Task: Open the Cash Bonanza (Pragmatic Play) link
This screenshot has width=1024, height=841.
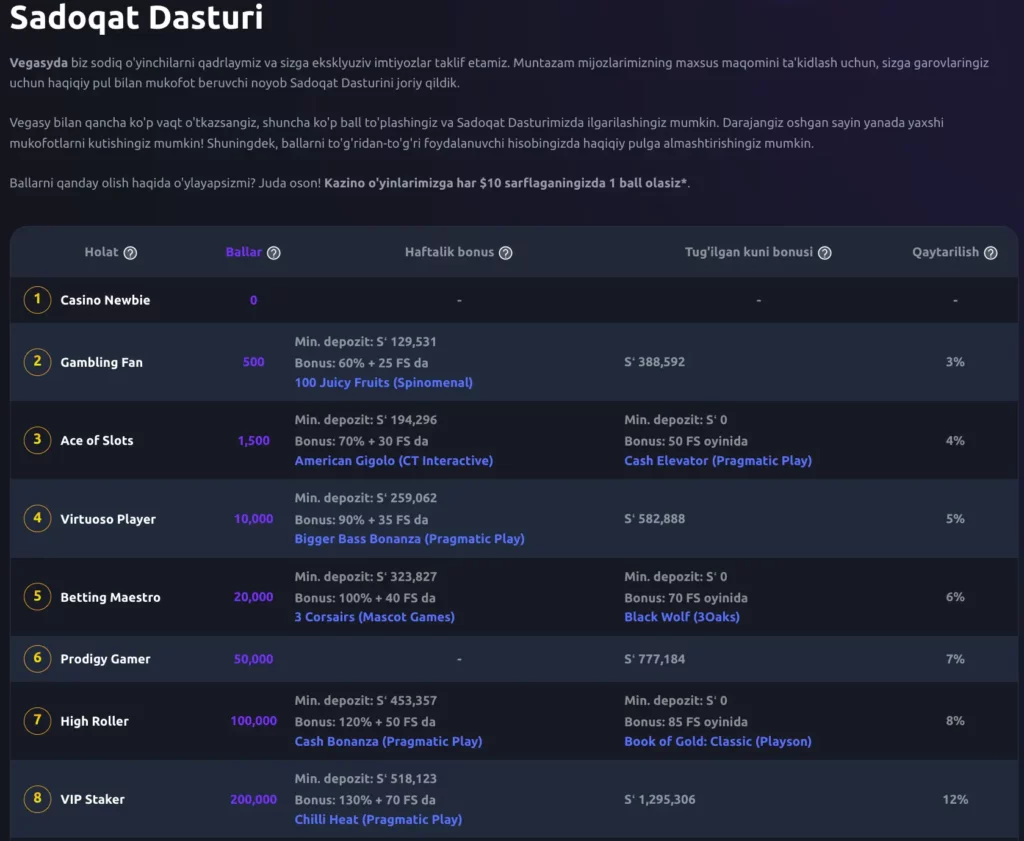Action: 388,741
